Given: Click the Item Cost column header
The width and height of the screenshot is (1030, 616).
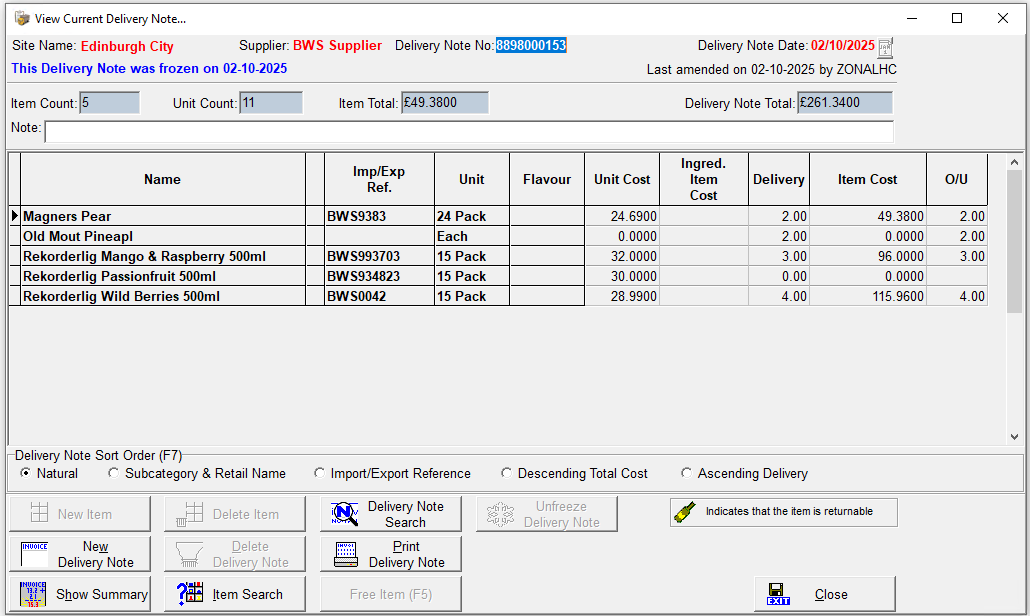Looking at the screenshot, I should [x=867, y=180].
